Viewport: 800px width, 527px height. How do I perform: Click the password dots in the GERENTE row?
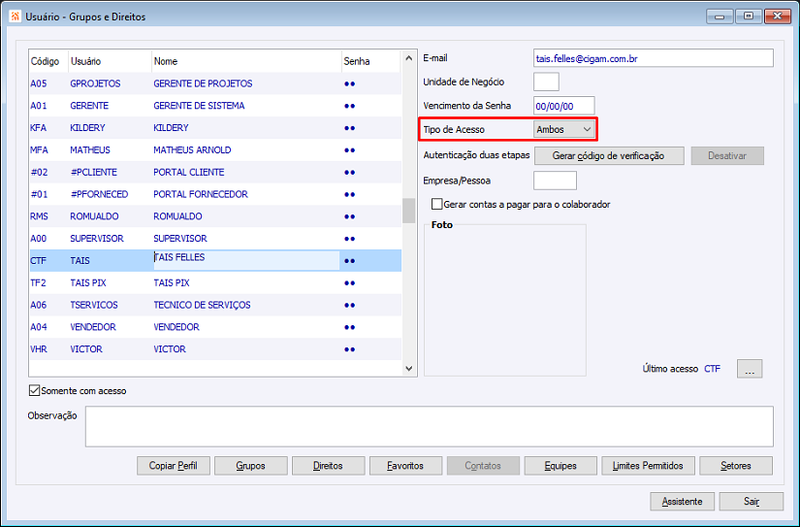pyautogui.click(x=349, y=106)
